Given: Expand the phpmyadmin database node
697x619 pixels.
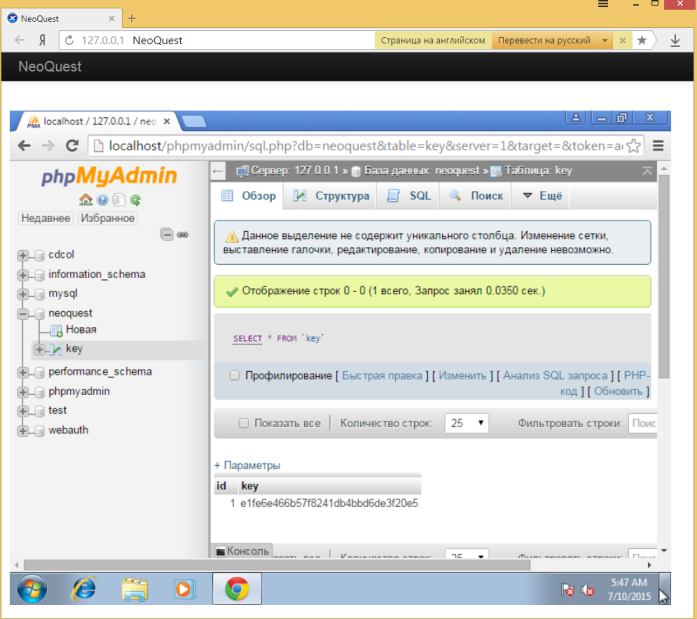Looking at the screenshot, I should coord(23,391).
